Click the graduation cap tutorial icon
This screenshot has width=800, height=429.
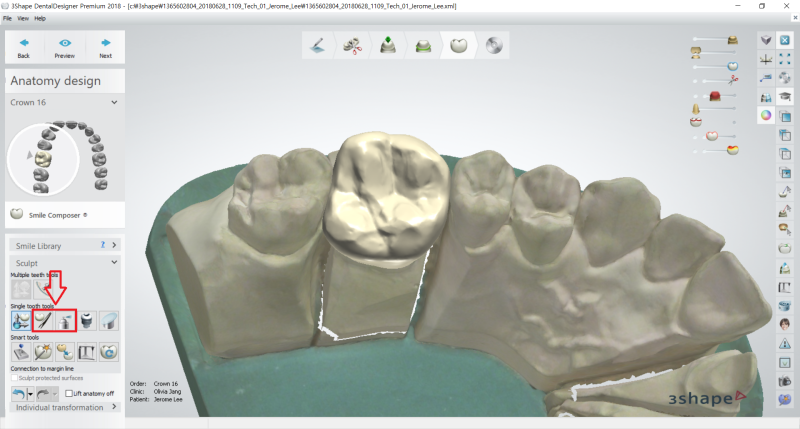click(785, 97)
